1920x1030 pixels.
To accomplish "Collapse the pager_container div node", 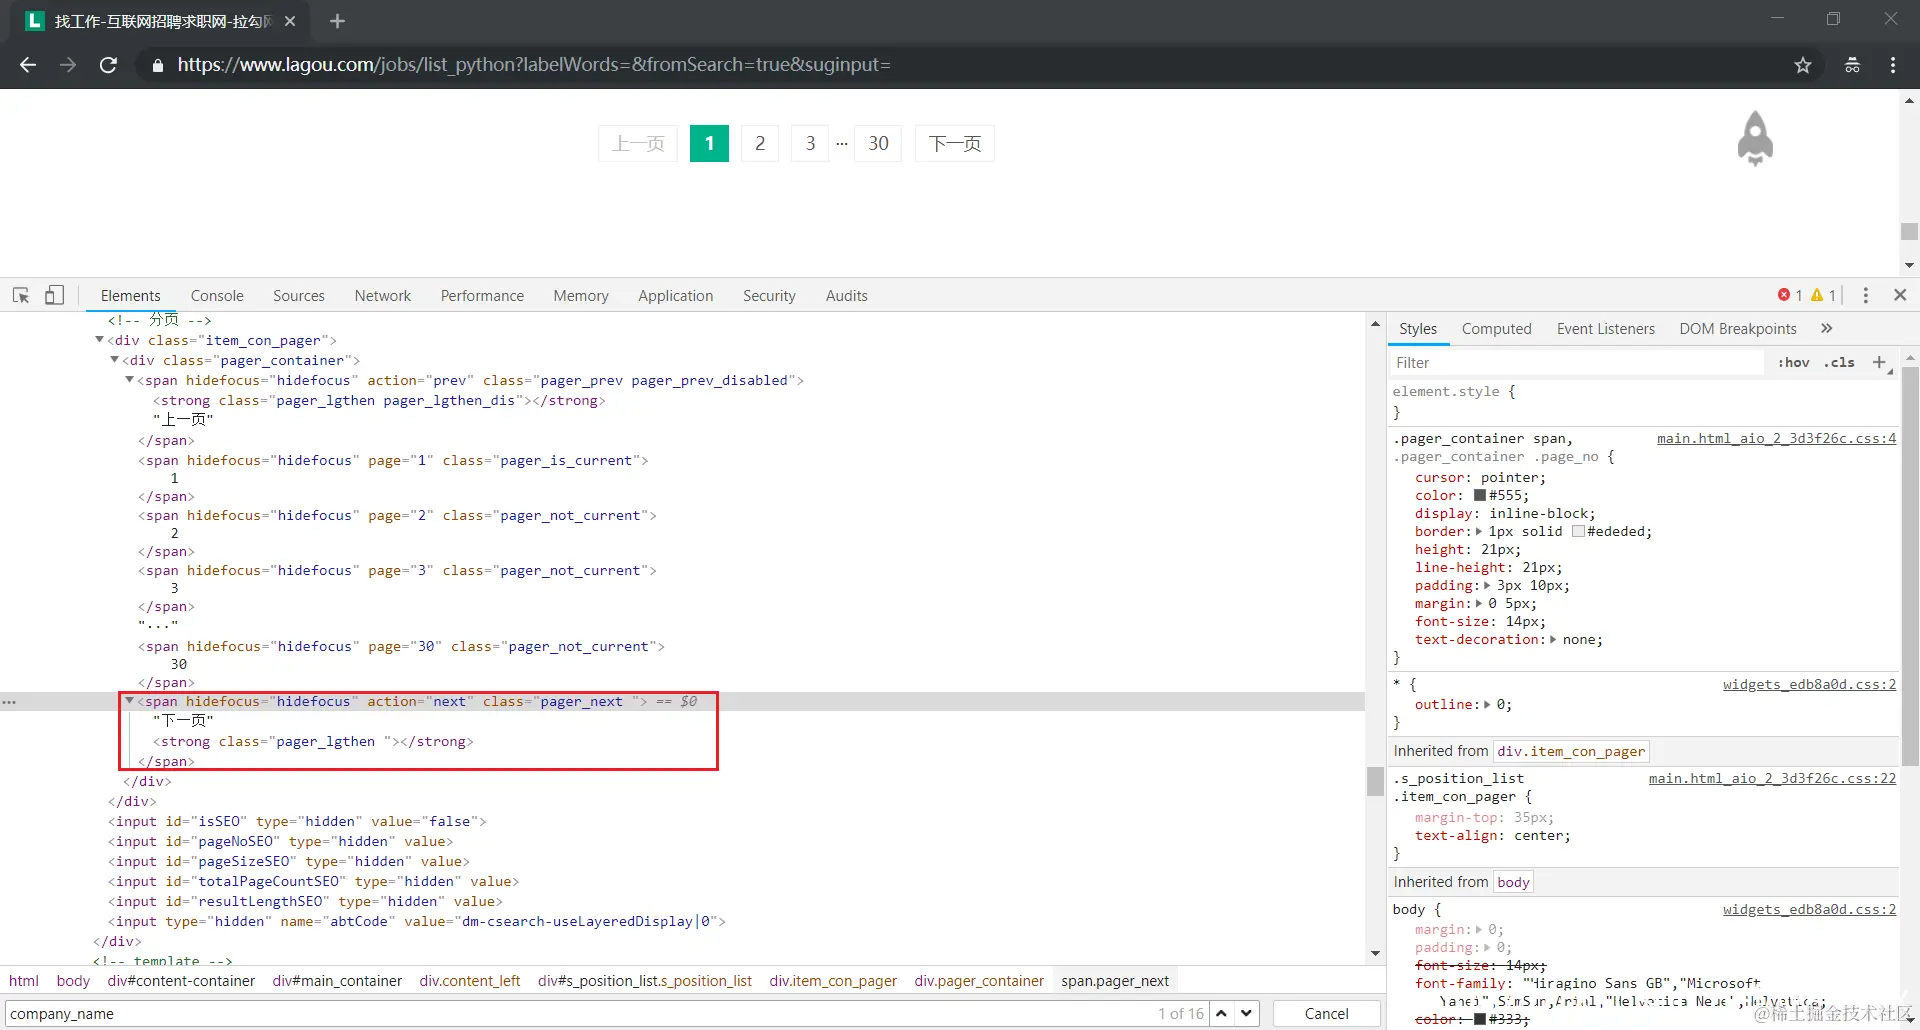I will coord(115,360).
